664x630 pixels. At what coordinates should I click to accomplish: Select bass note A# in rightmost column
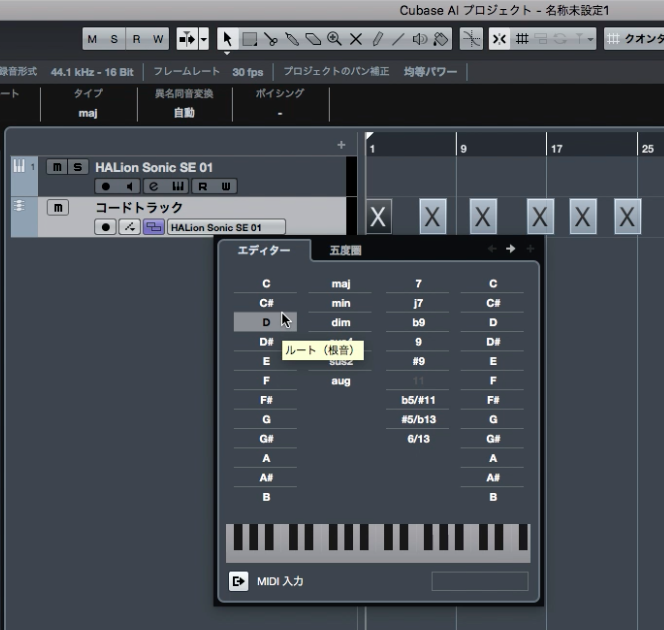pyautogui.click(x=492, y=478)
